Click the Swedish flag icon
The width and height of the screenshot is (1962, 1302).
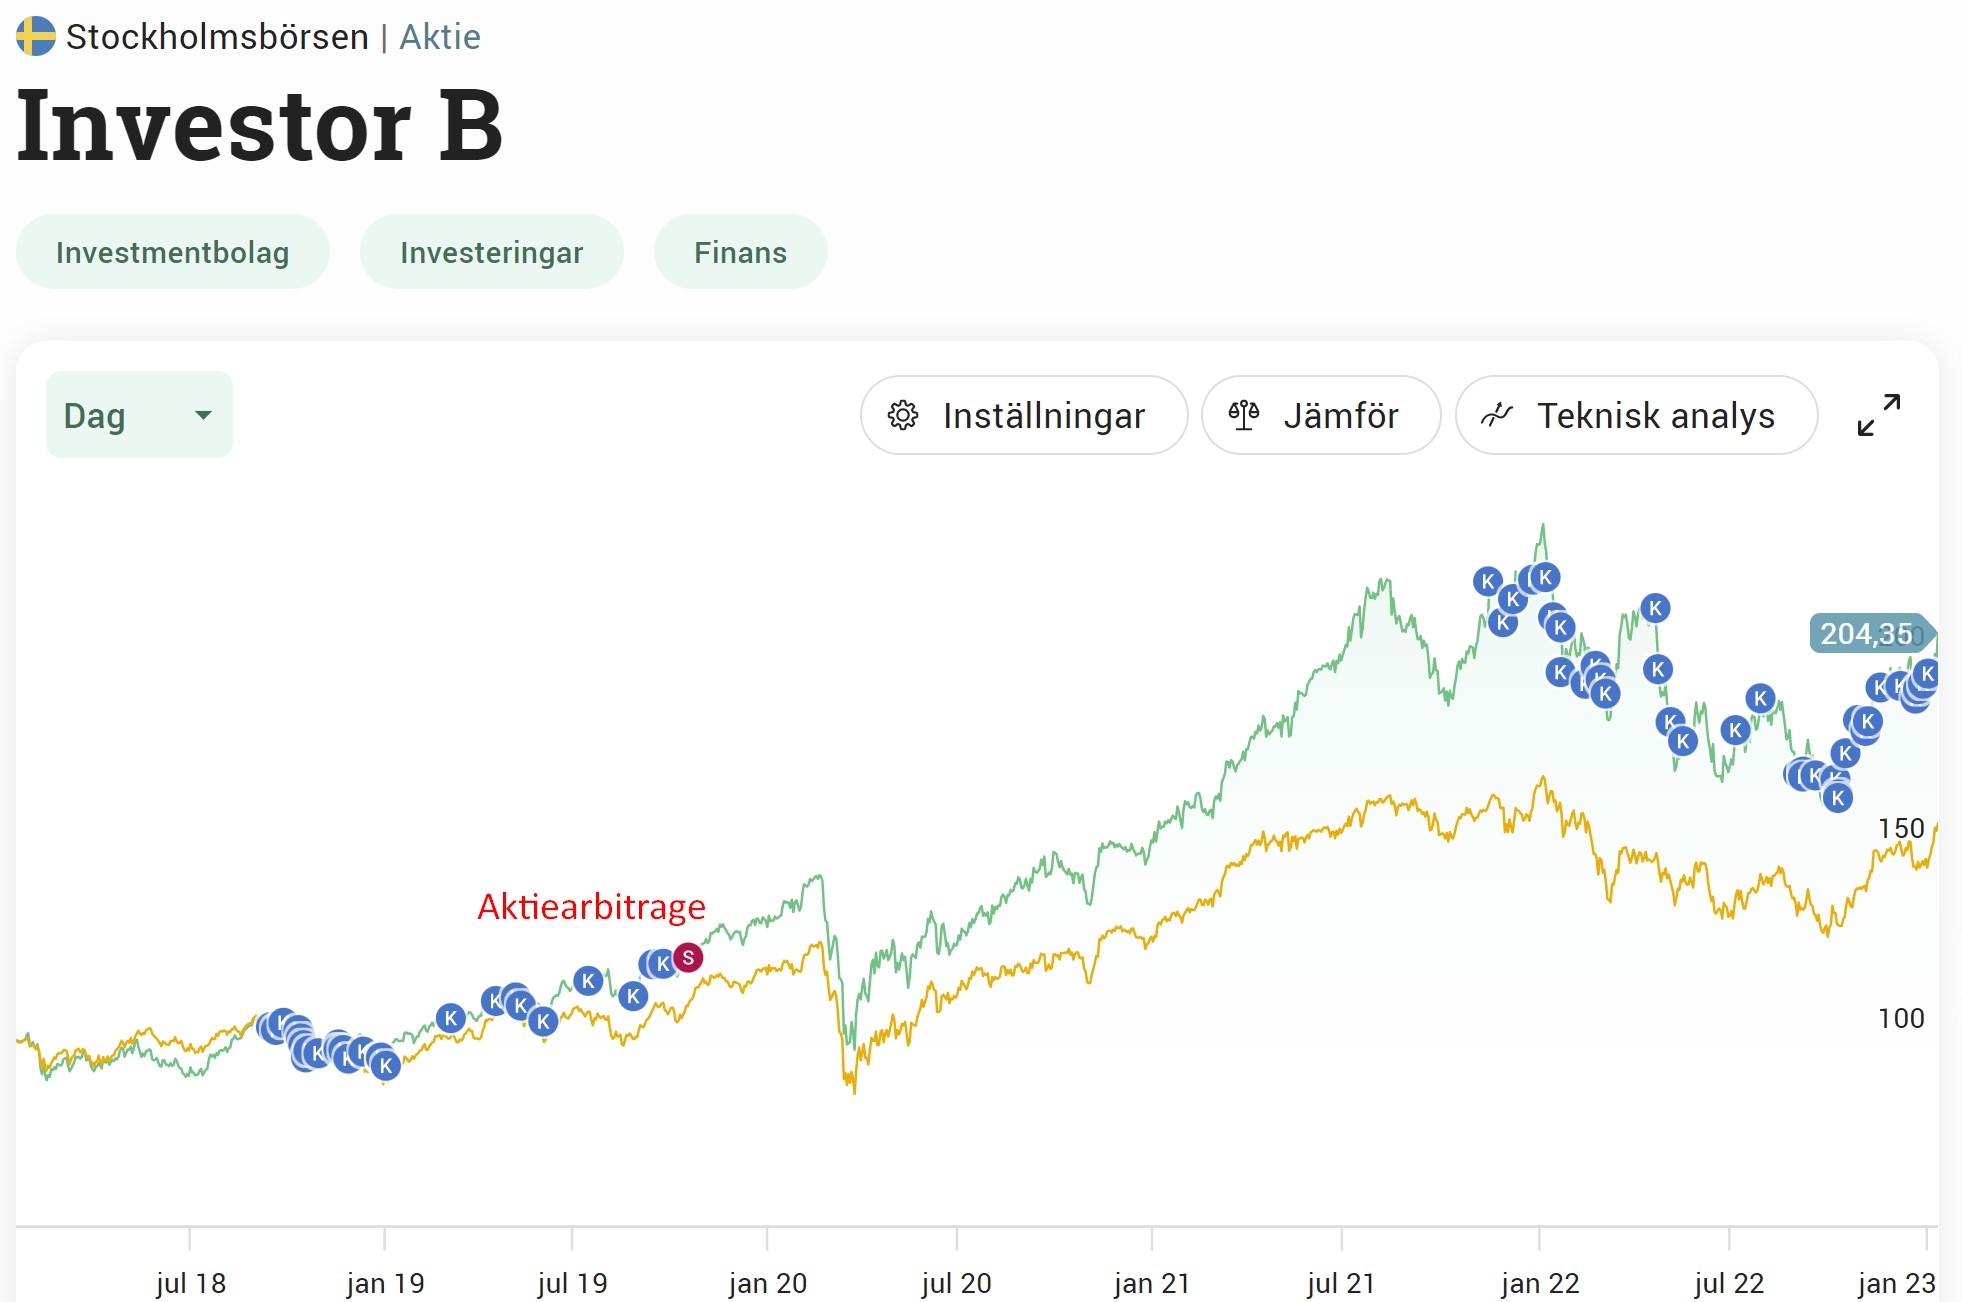click(x=36, y=36)
